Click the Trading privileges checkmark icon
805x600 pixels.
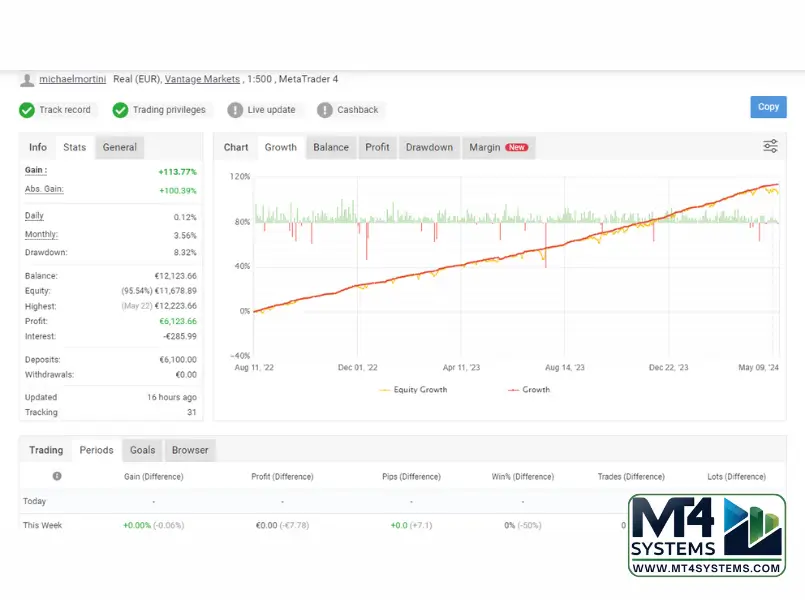click(120, 110)
